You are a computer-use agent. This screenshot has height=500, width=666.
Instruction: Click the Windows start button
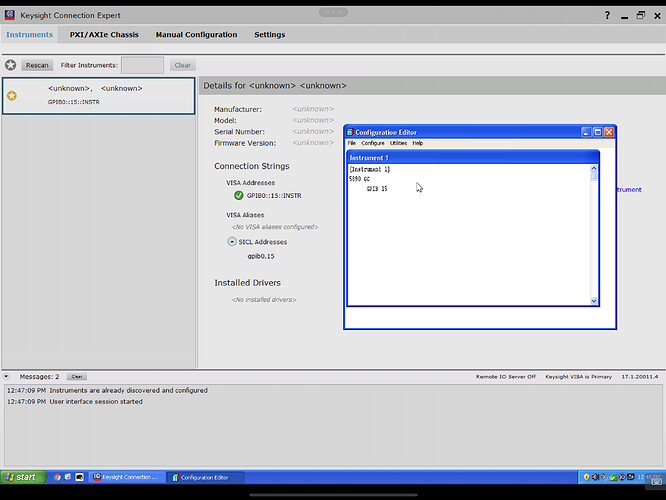tap(23, 477)
